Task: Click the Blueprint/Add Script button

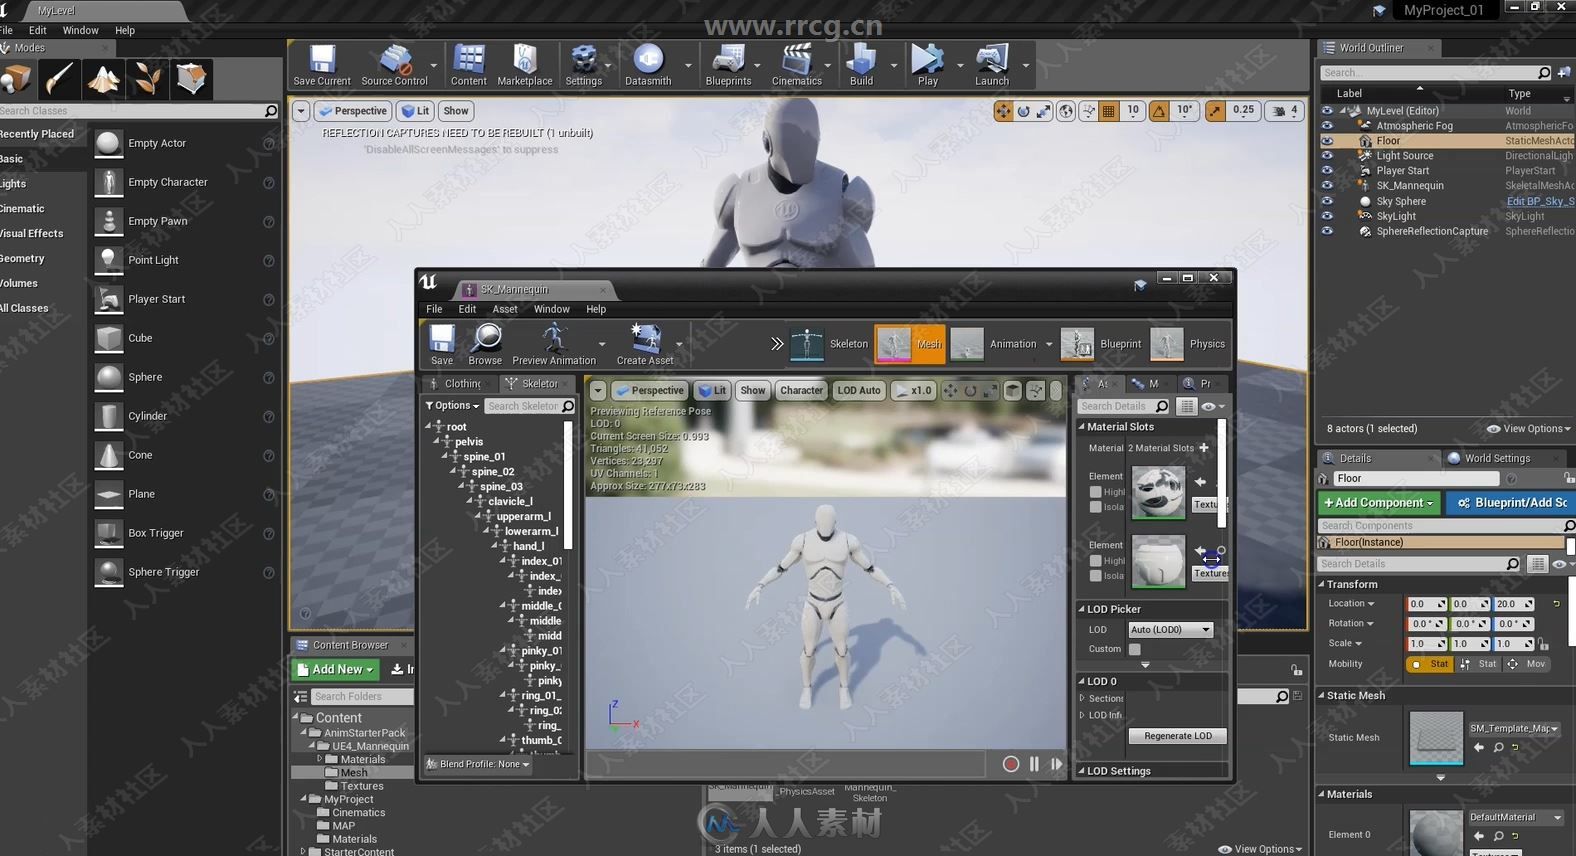Action: 1512,503
